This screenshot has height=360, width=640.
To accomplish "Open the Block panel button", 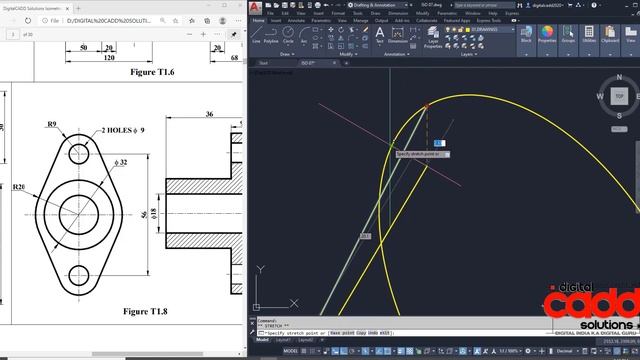I will pyautogui.click(x=526, y=34).
